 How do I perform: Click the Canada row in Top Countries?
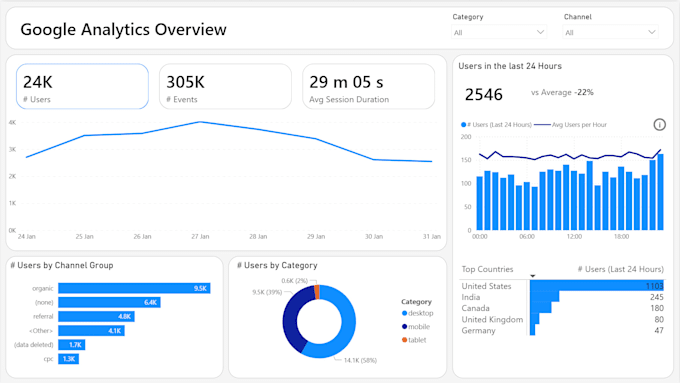[562, 308]
